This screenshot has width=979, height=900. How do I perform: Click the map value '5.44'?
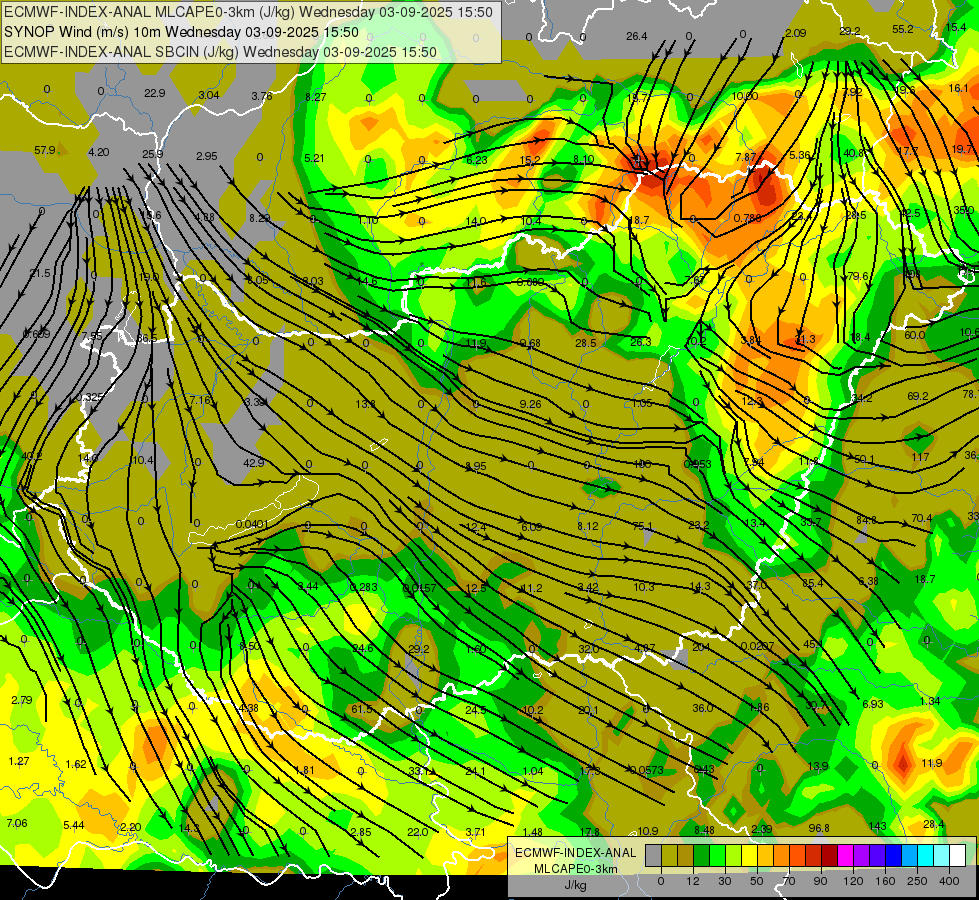(74, 825)
